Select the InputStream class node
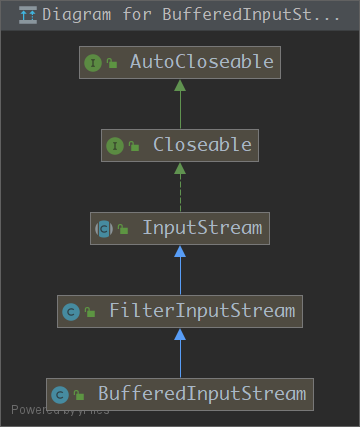The height and width of the screenshot is (427, 360). (180, 229)
